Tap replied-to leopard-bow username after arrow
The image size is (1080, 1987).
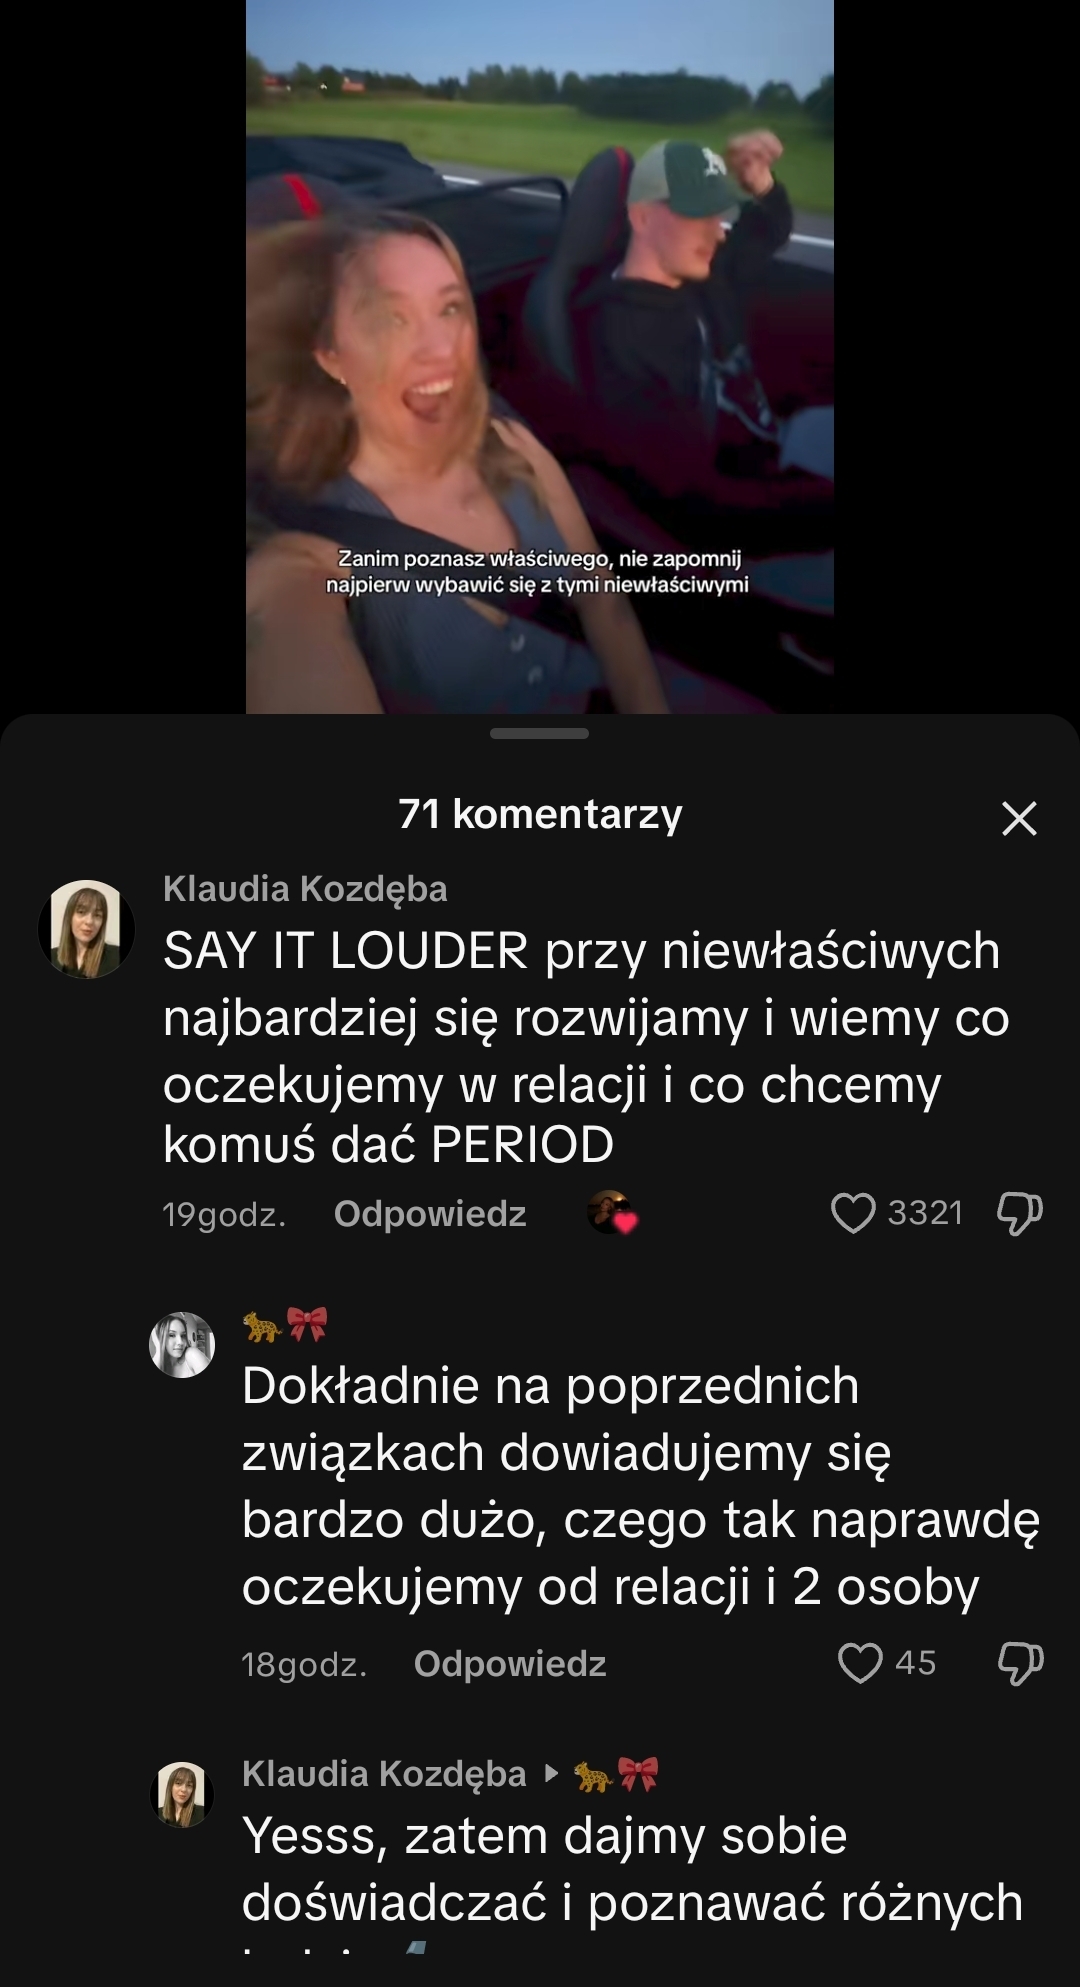point(616,1774)
